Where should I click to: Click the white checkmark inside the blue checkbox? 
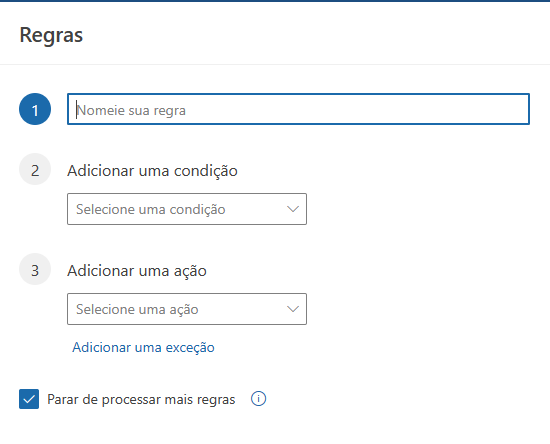(29, 399)
